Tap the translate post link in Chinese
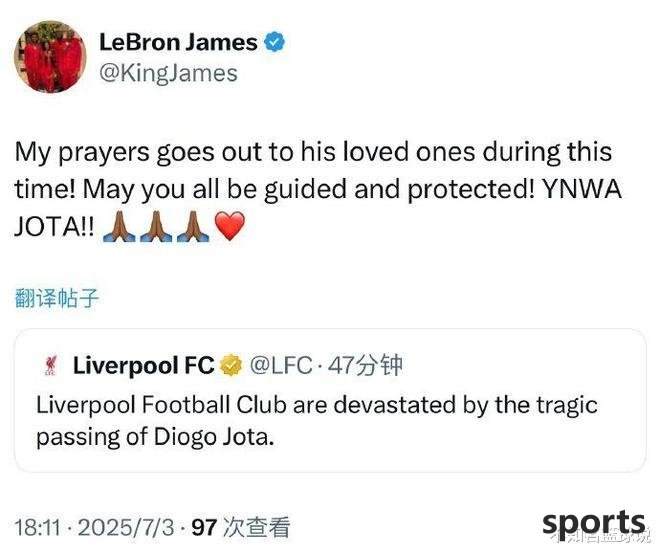This screenshot has height=554, width=660. [57, 298]
